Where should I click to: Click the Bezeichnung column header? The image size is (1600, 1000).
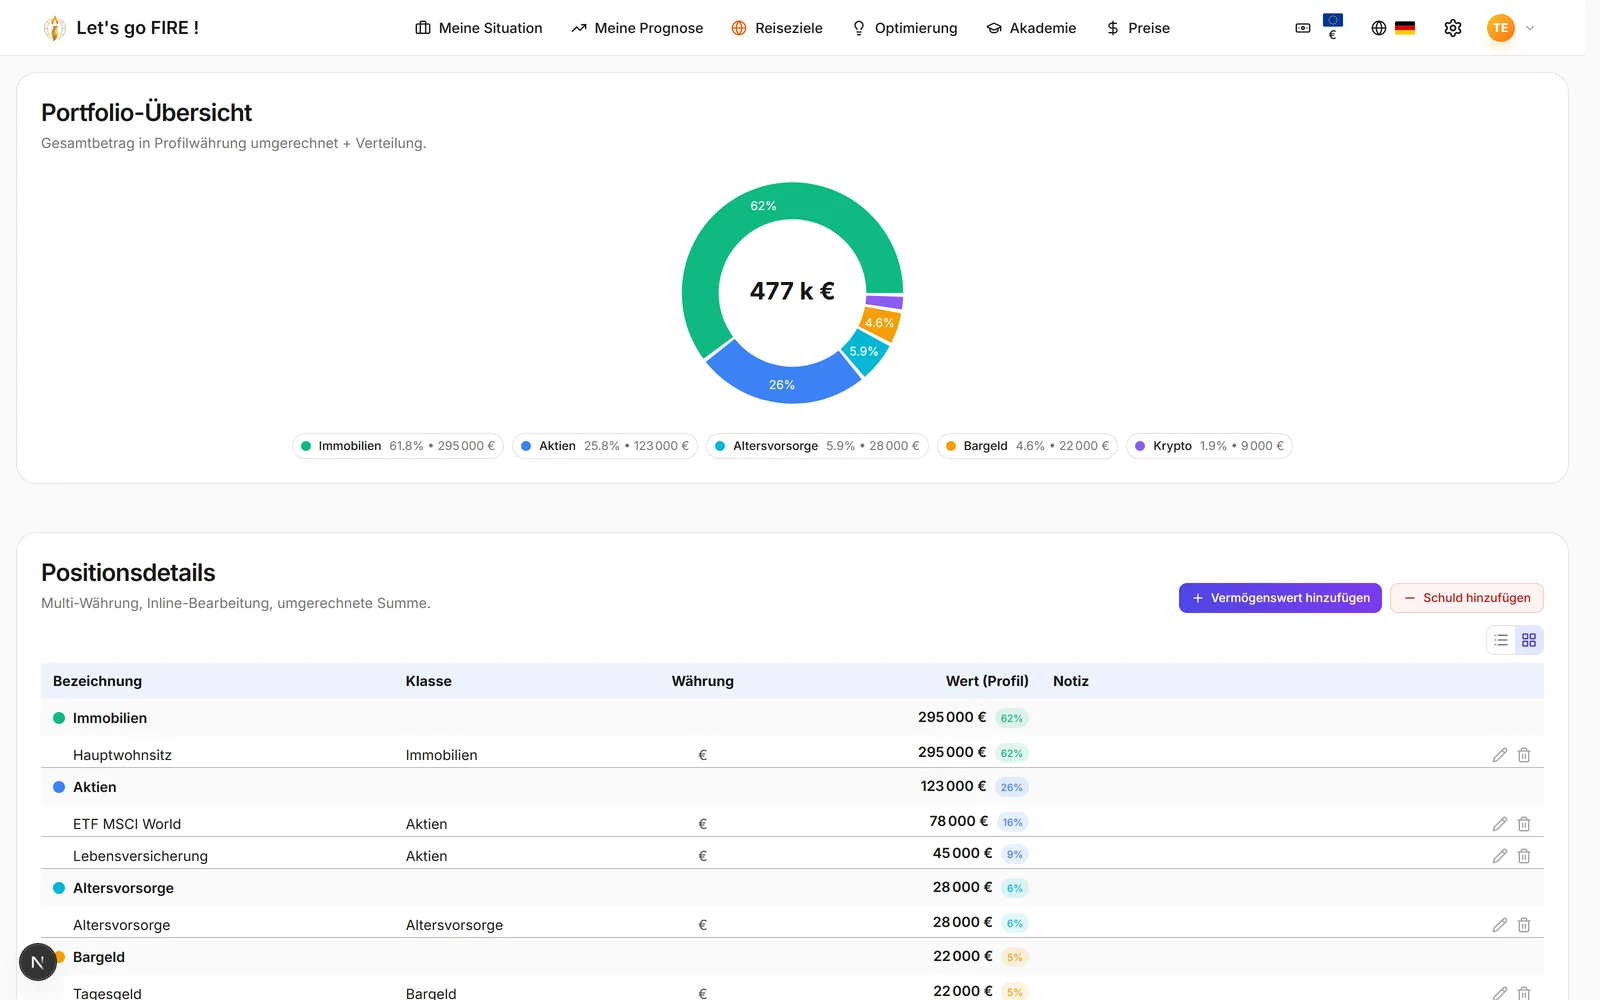(x=97, y=681)
